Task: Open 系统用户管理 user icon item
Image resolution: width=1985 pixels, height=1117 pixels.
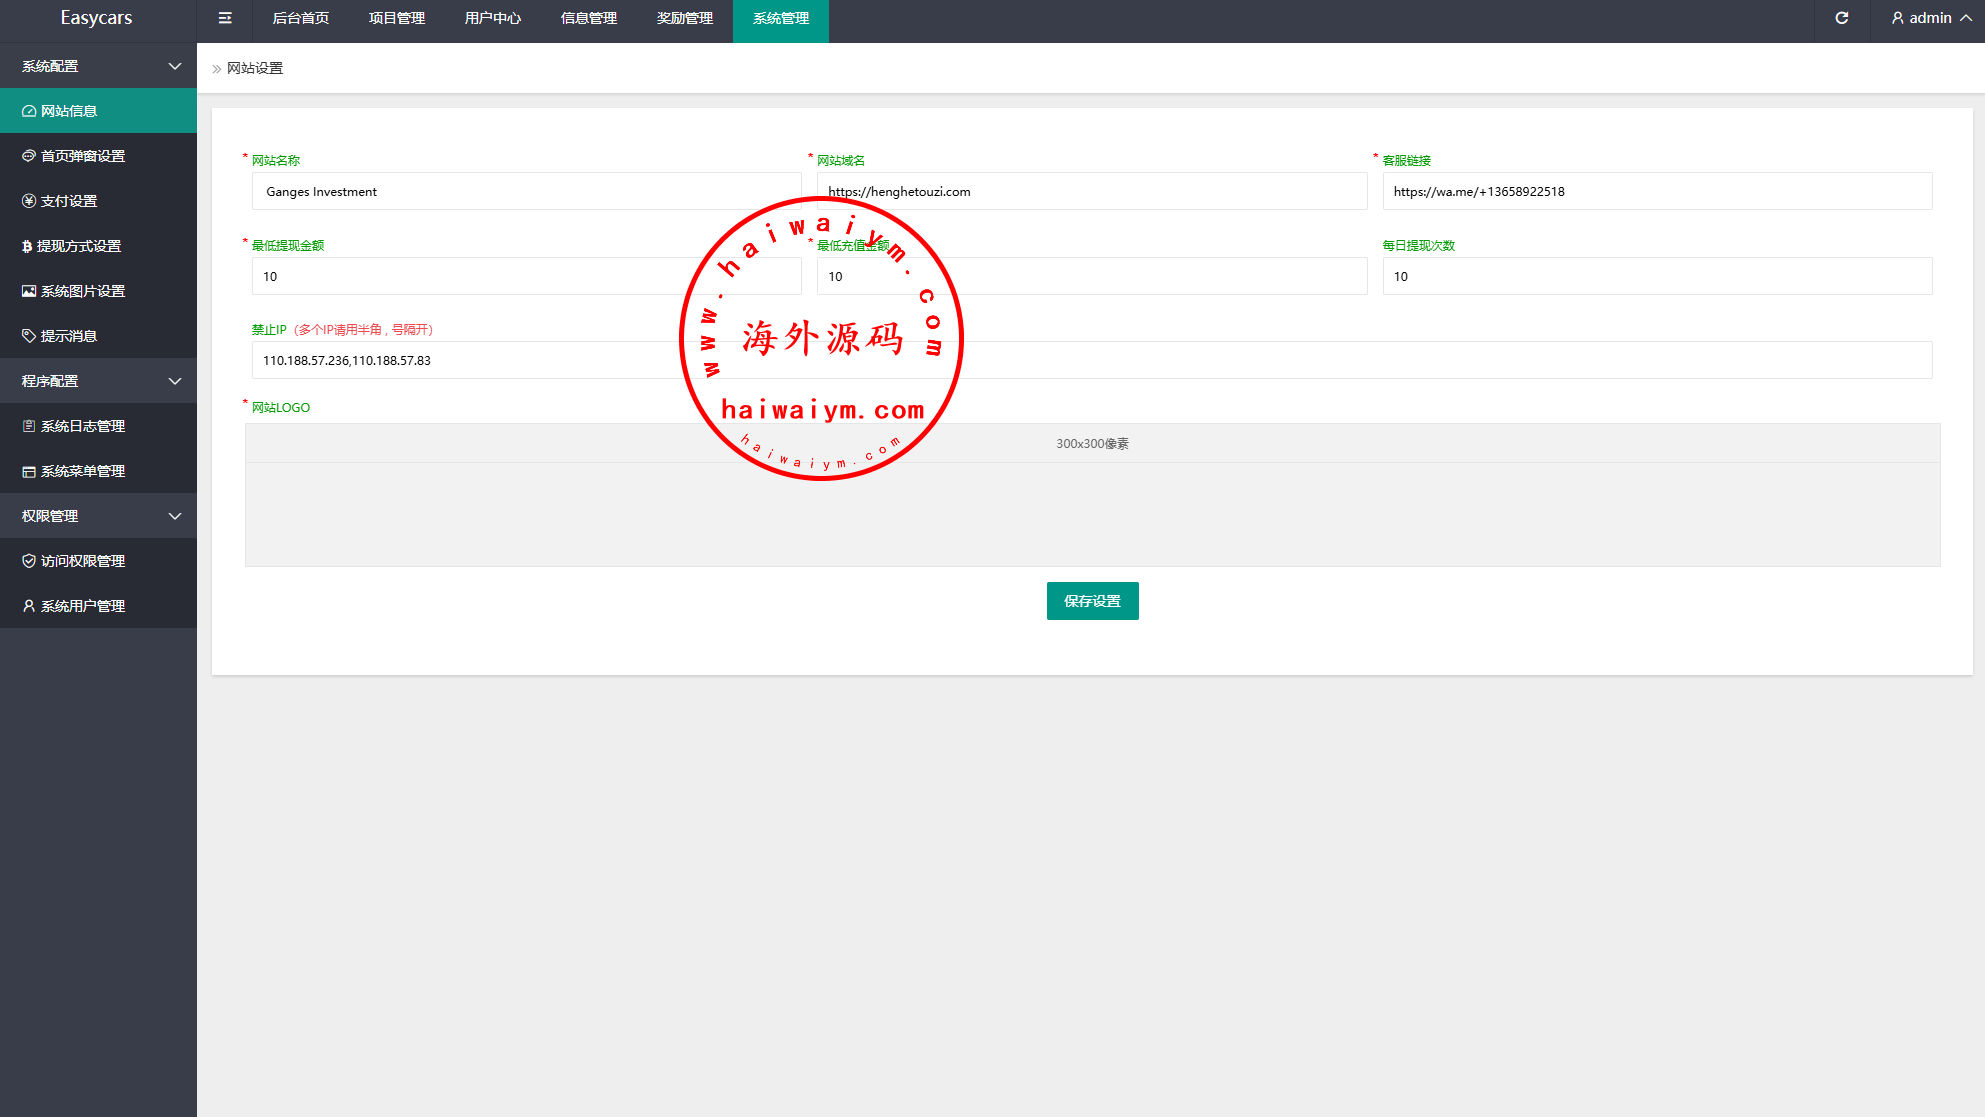Action: 83,606
